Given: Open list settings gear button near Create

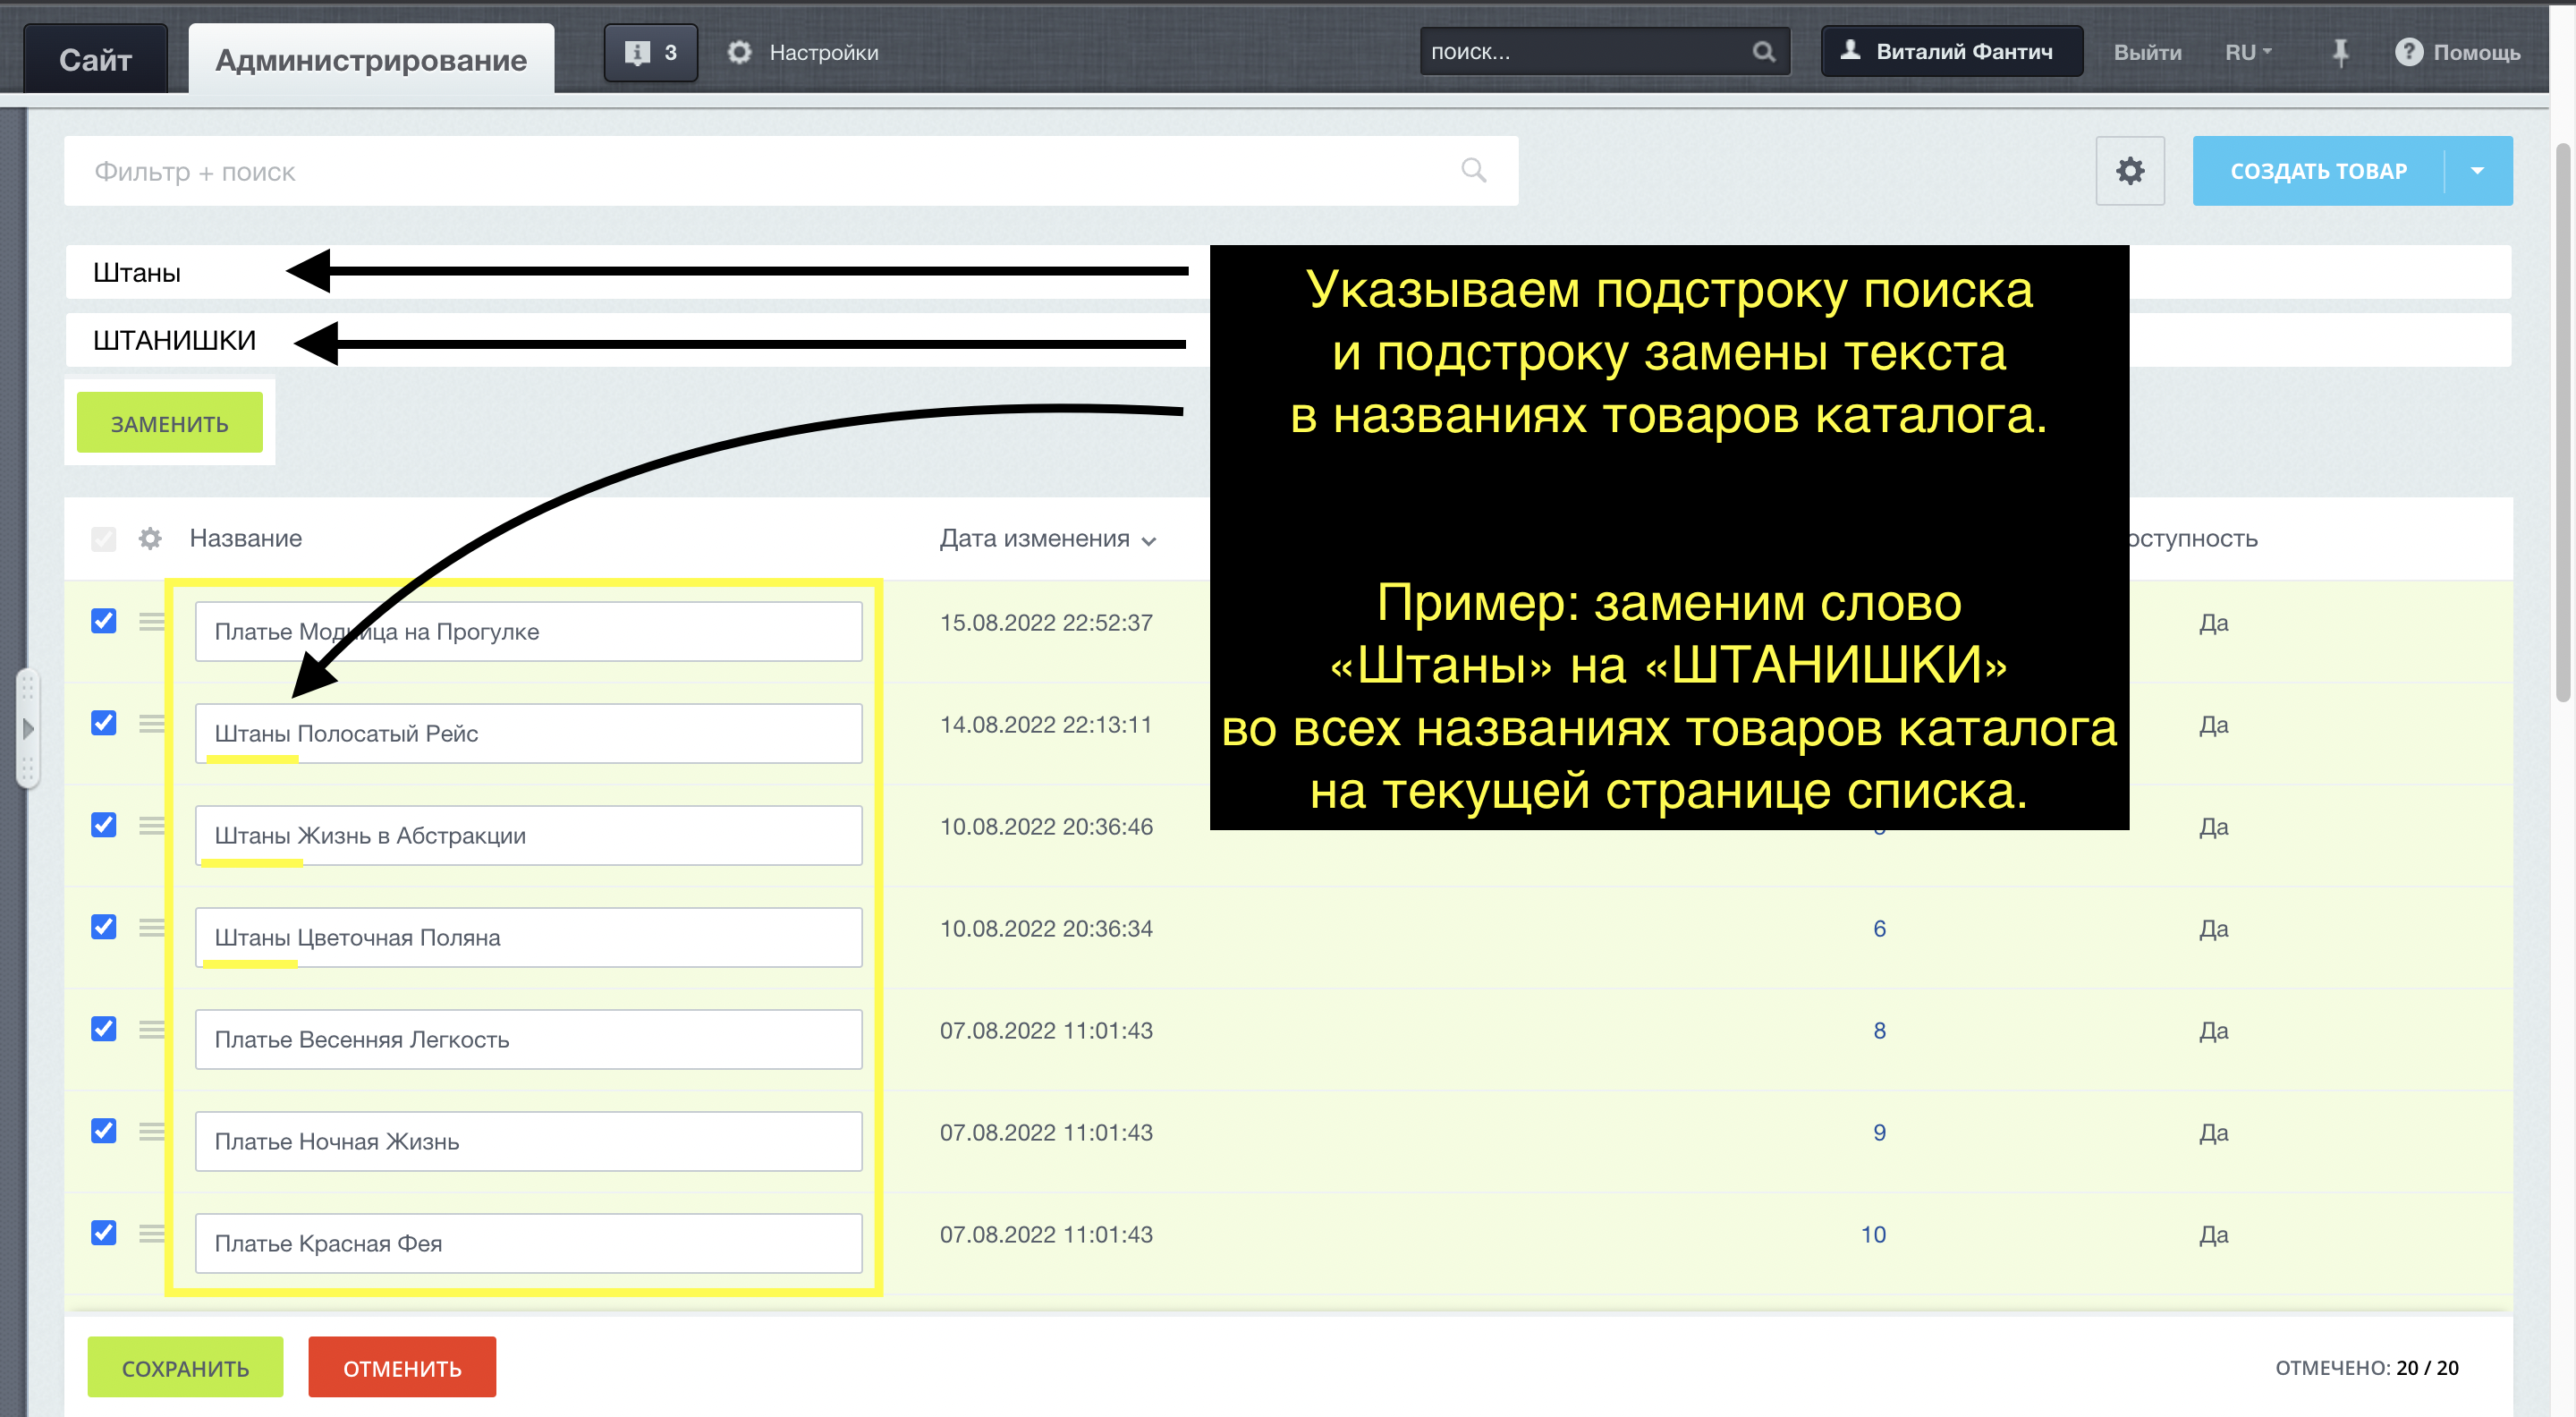Looking at the screenshot, I should point(2129,171).
